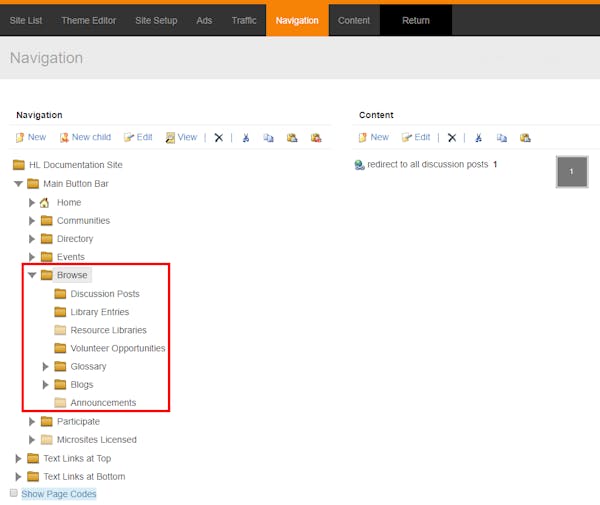Switch to the Site Setup tab

coord(156,20)
